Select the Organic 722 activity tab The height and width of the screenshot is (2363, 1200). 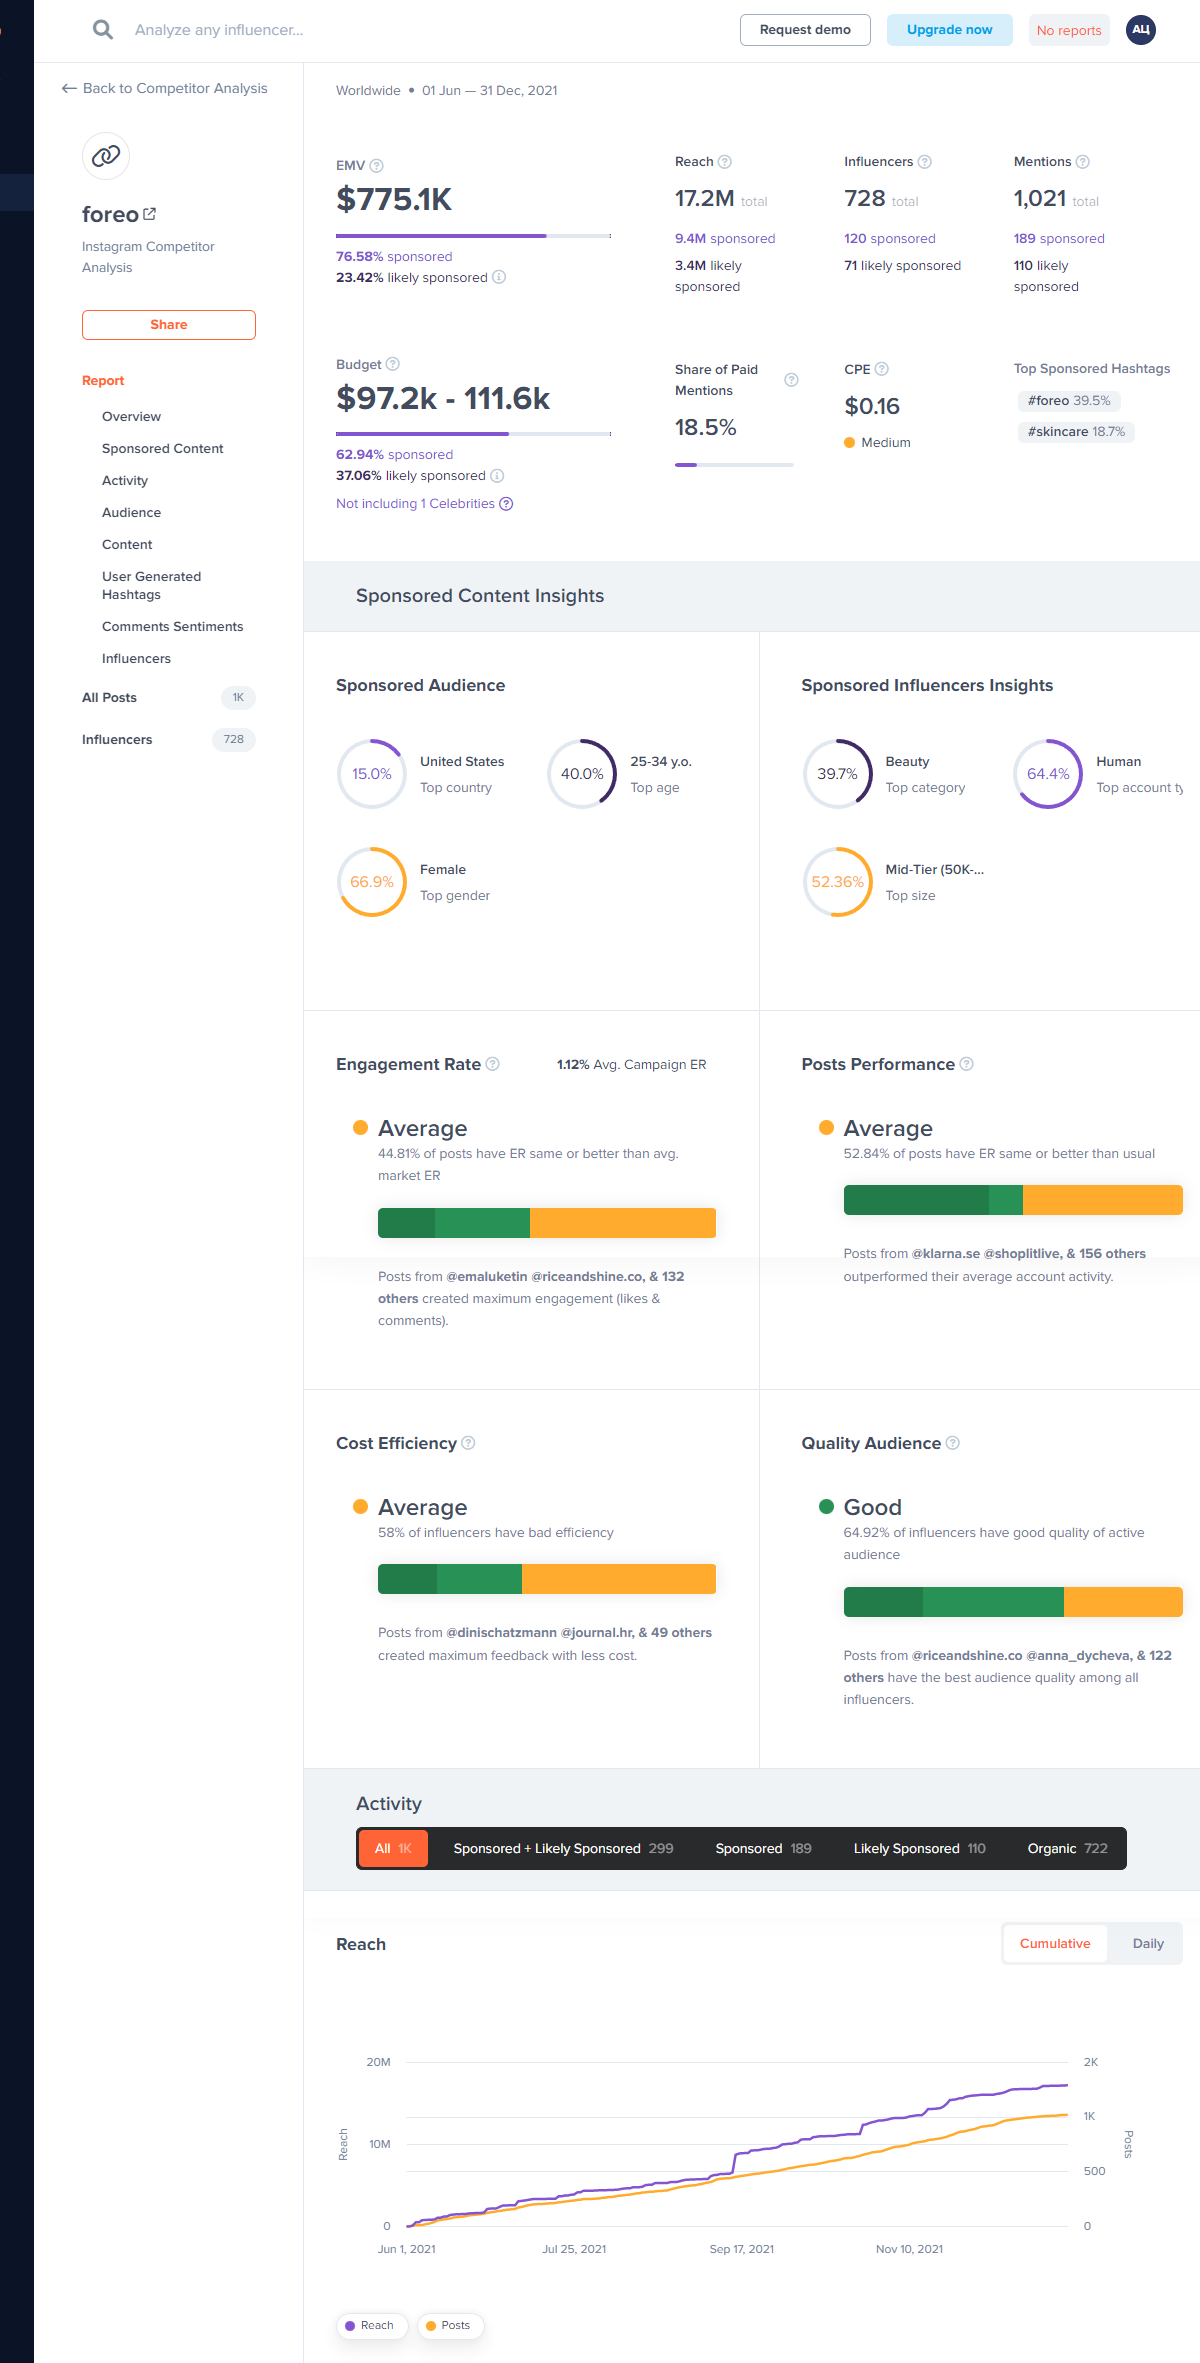pyautogui.click(x=1066, y=1848)
